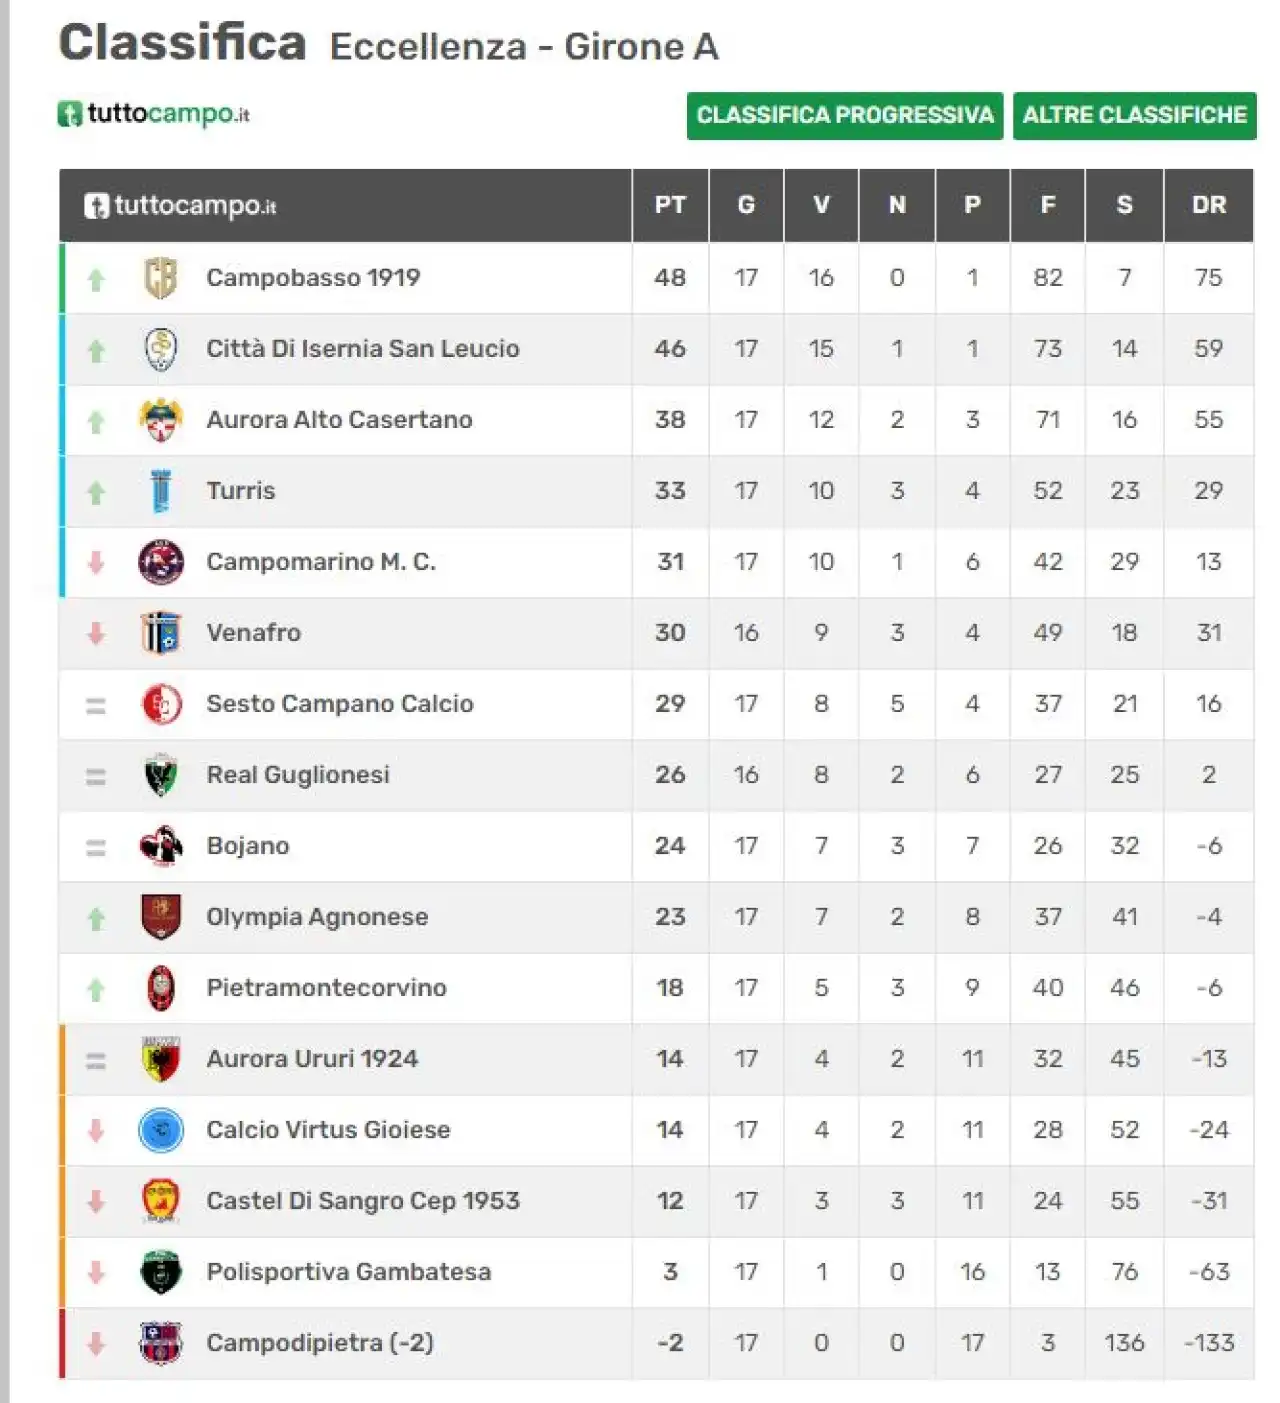Screen dimensions: 1280x1403
Task: Click the Campobasso 1919 team crest
Action: click(x=161, y=278)
